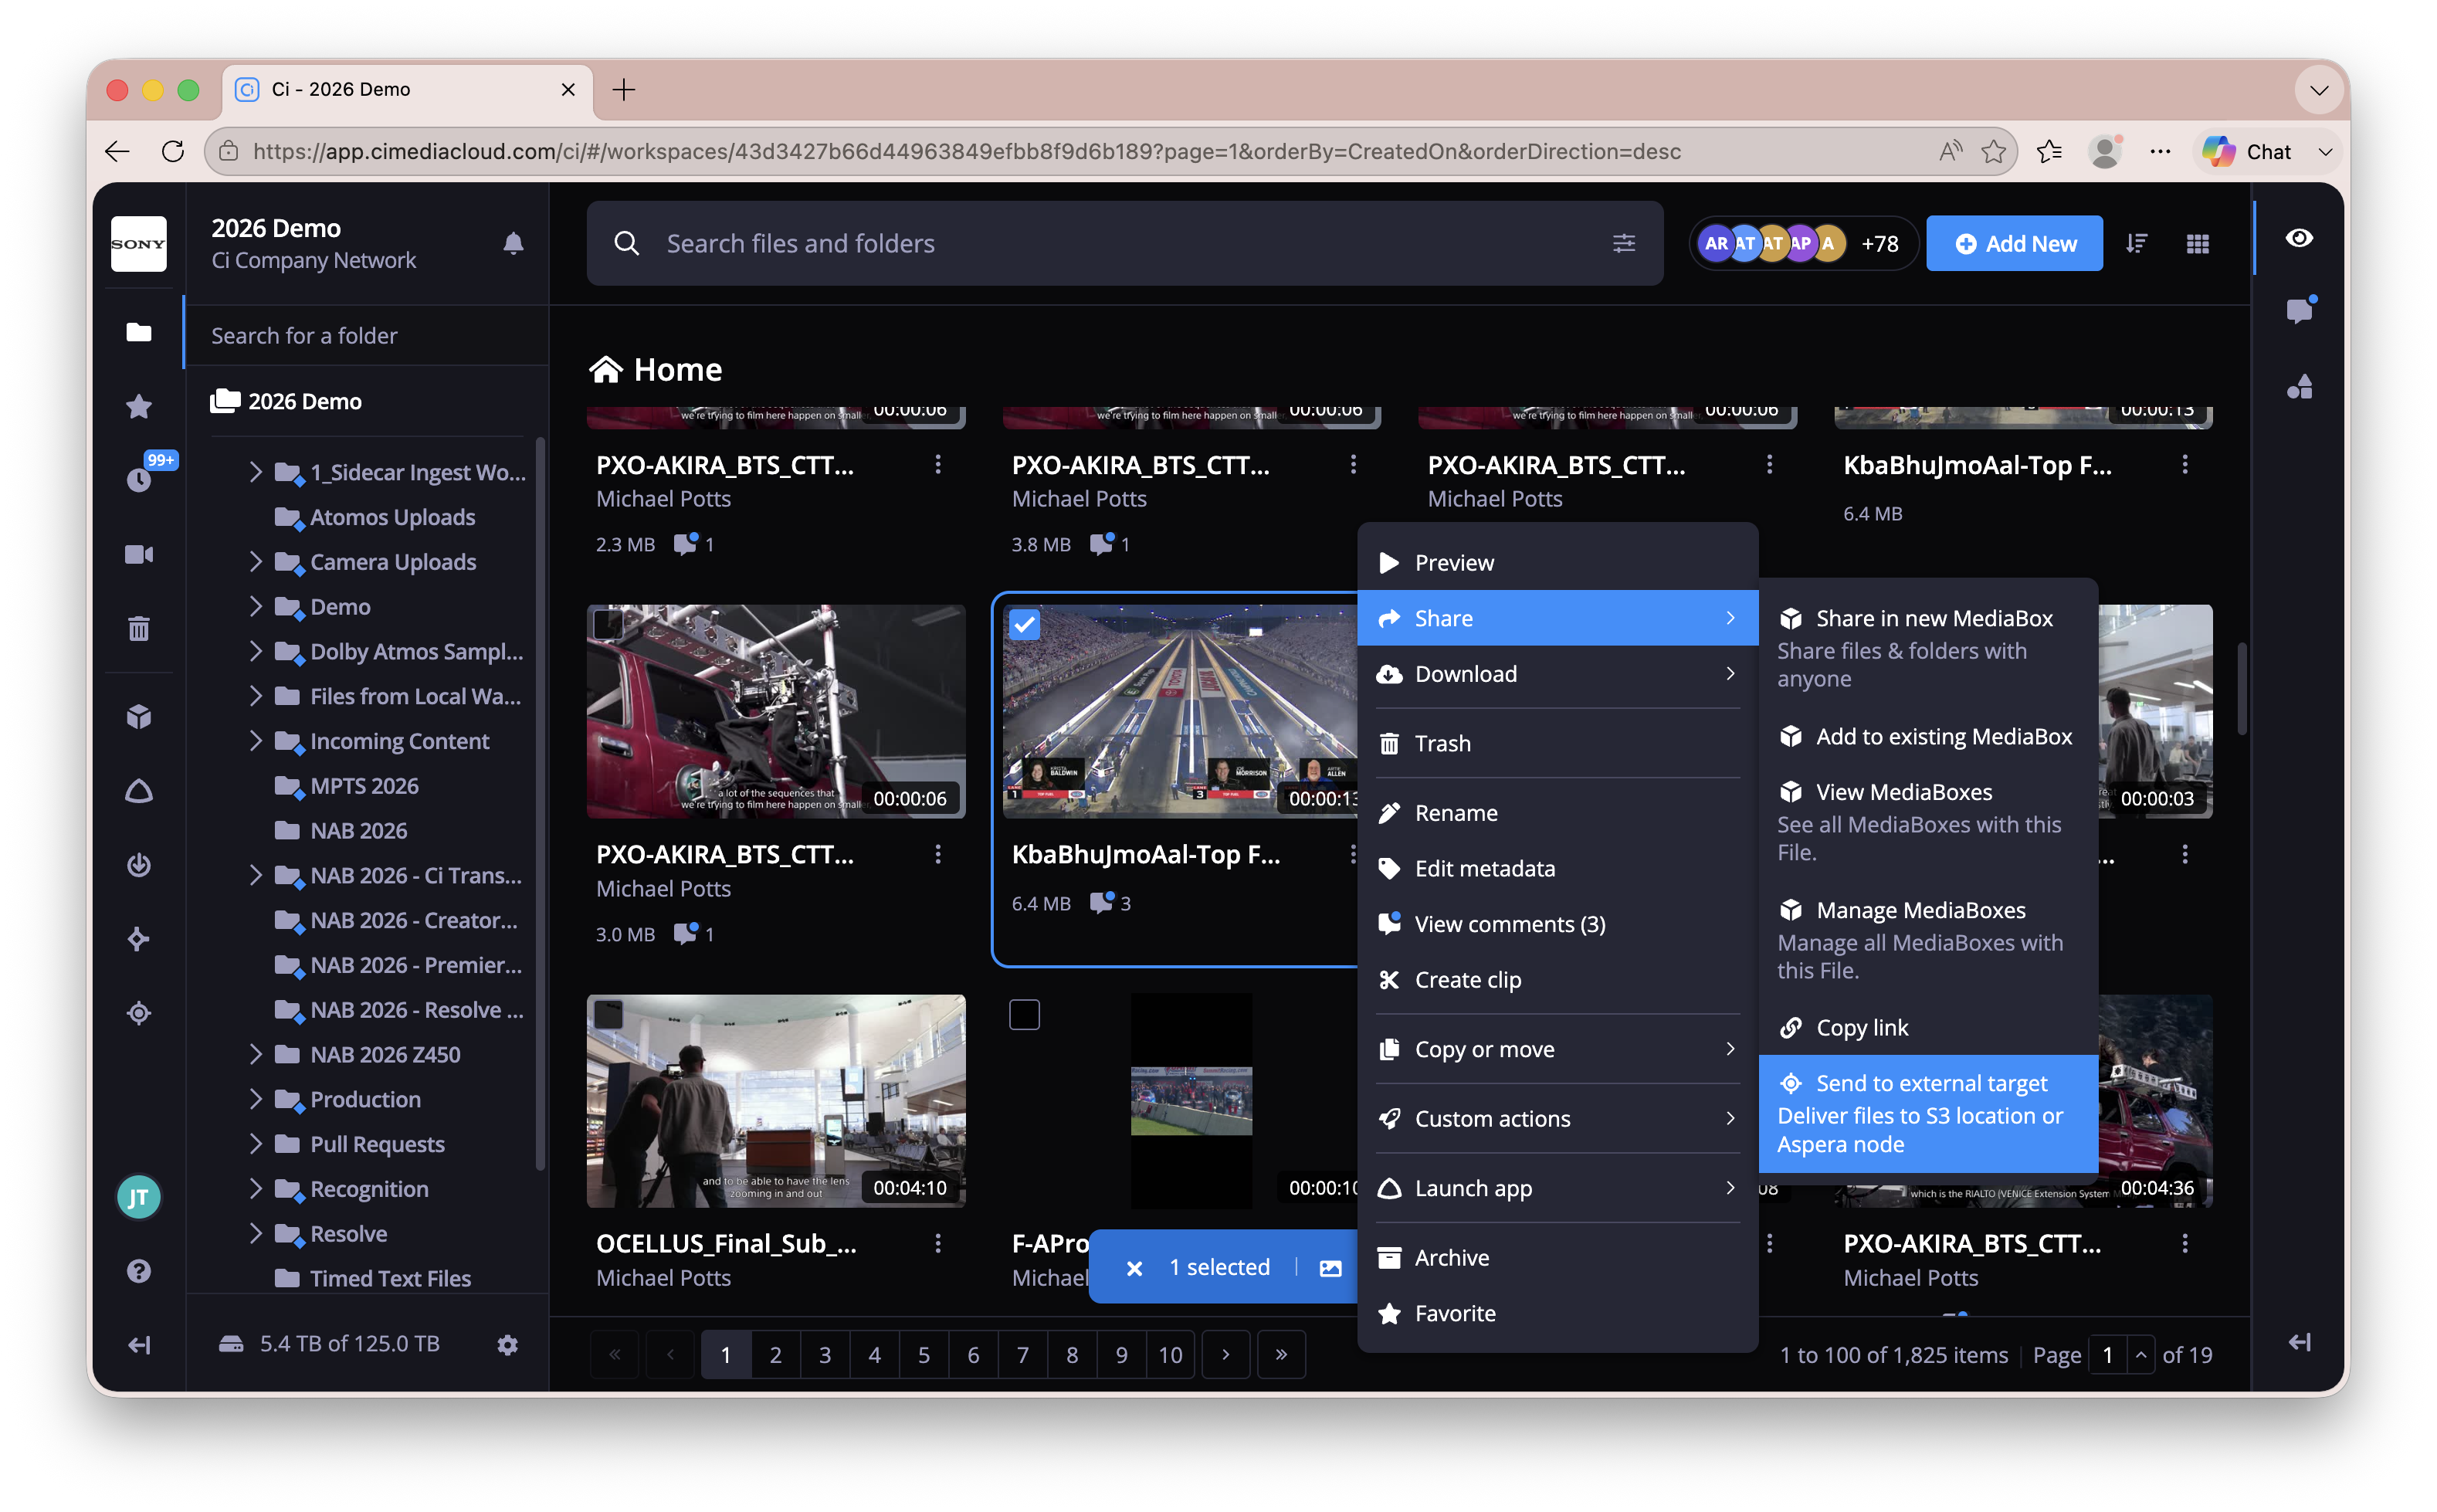Open the comments panel icon on right
This screenshot has height=1512, width=2437.
click(2299, 310)
